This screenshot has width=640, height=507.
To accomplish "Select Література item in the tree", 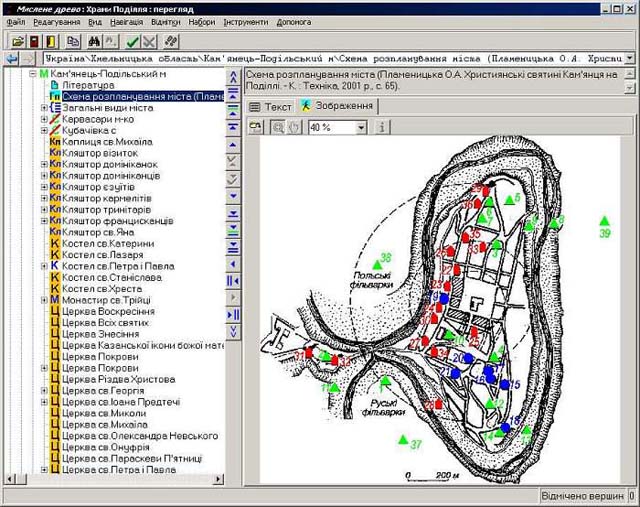I will point(89,86).
